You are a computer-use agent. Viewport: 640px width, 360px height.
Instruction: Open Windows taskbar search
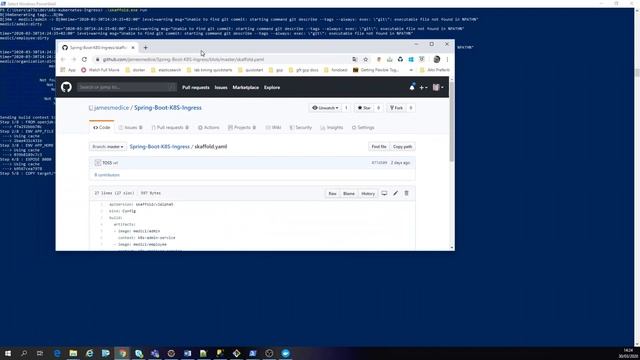tap(24, 353)
